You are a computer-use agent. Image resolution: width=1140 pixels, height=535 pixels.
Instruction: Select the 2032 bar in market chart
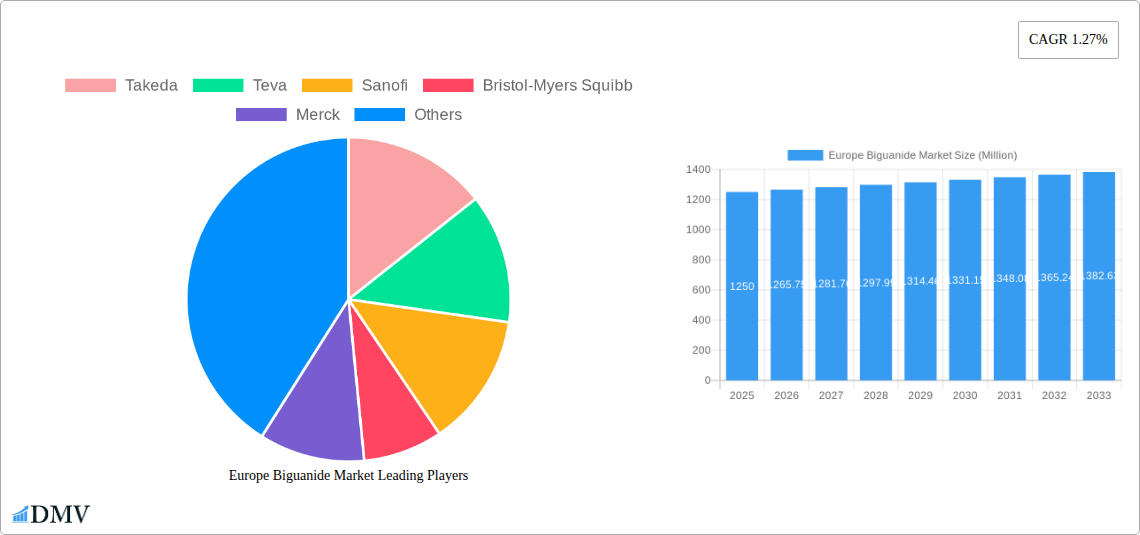1054,277
